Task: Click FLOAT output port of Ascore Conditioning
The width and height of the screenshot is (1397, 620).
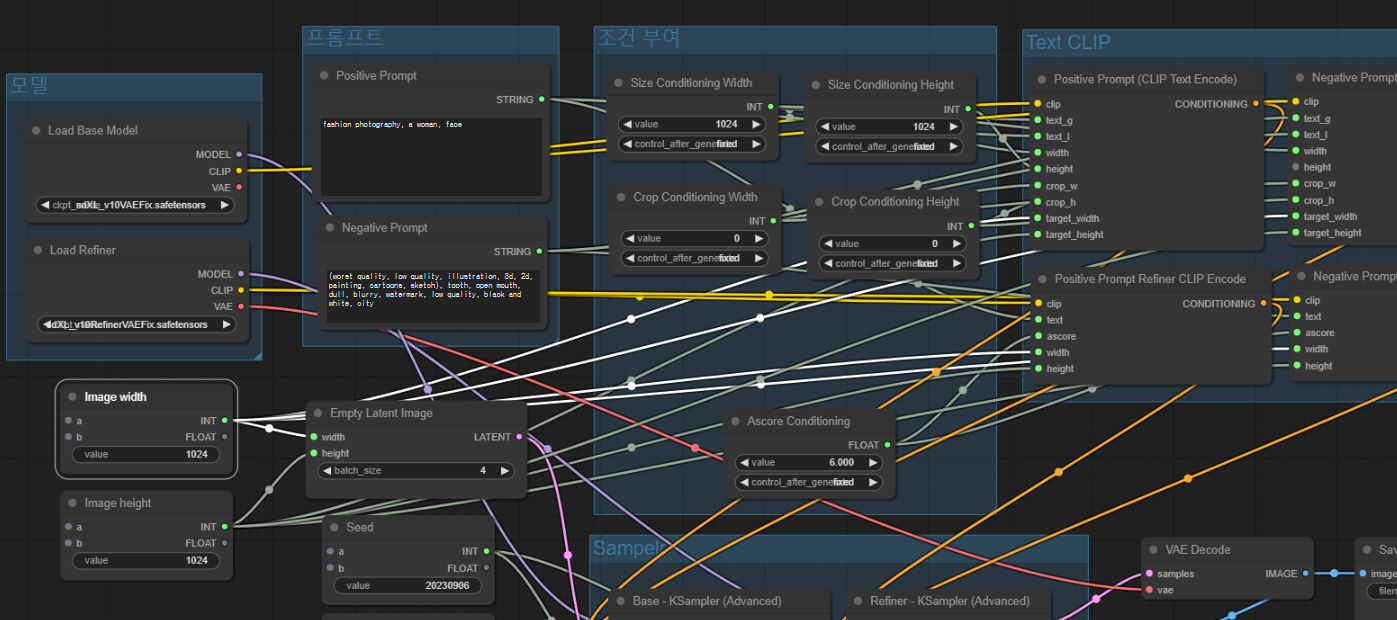Action: click(887, 445)
